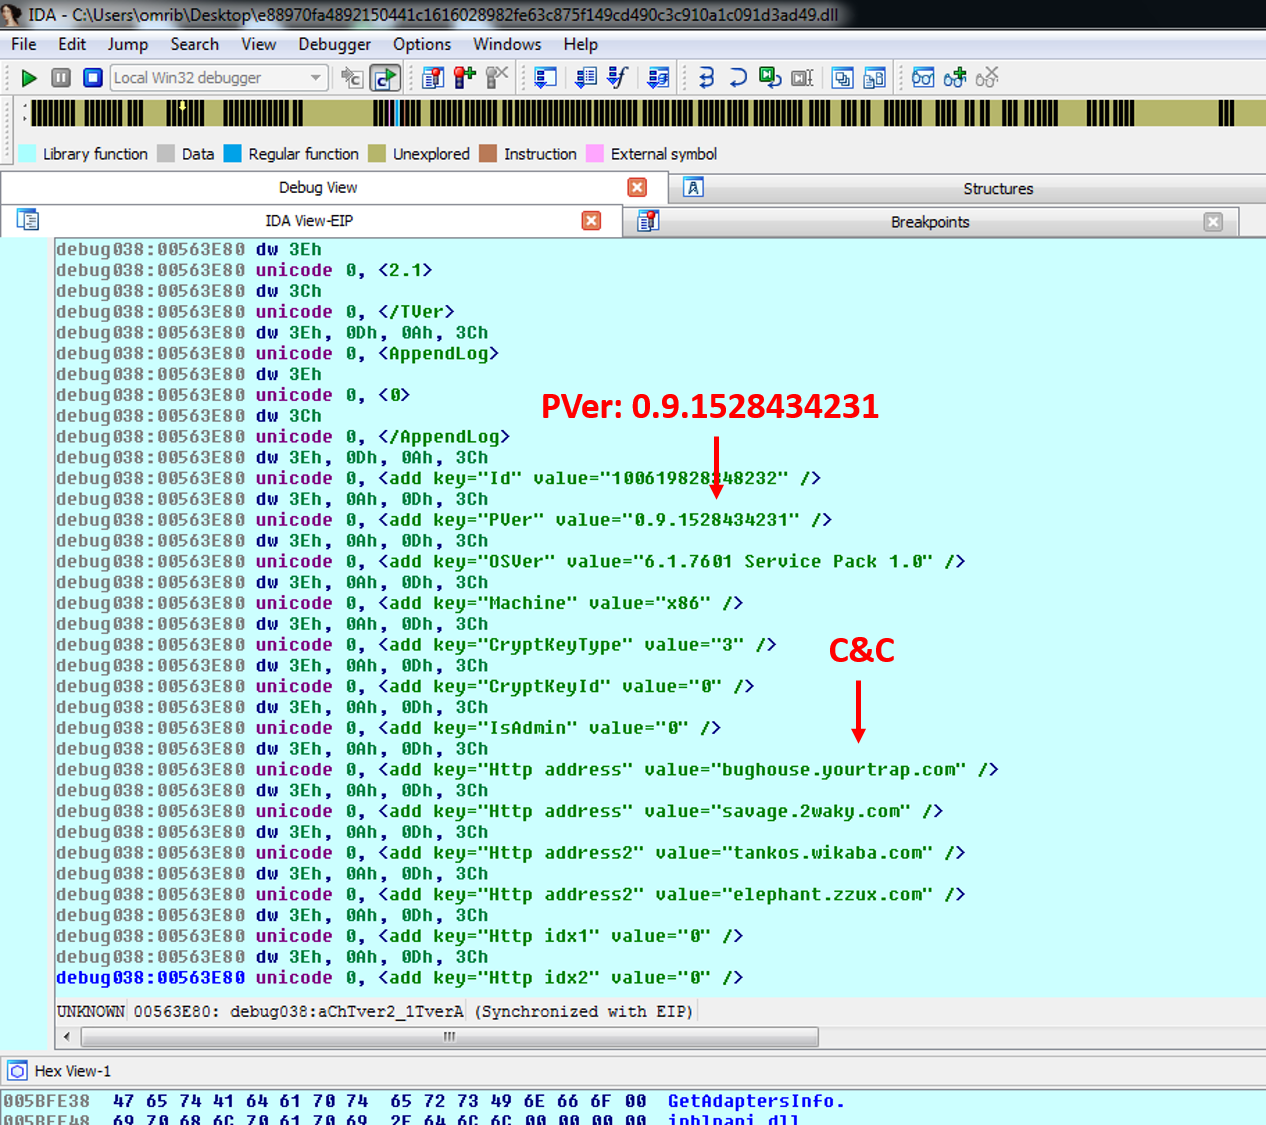1266x1125 pixels.
Task: Click the OSVer Service Pack line
Action: [x=510, y=562]
